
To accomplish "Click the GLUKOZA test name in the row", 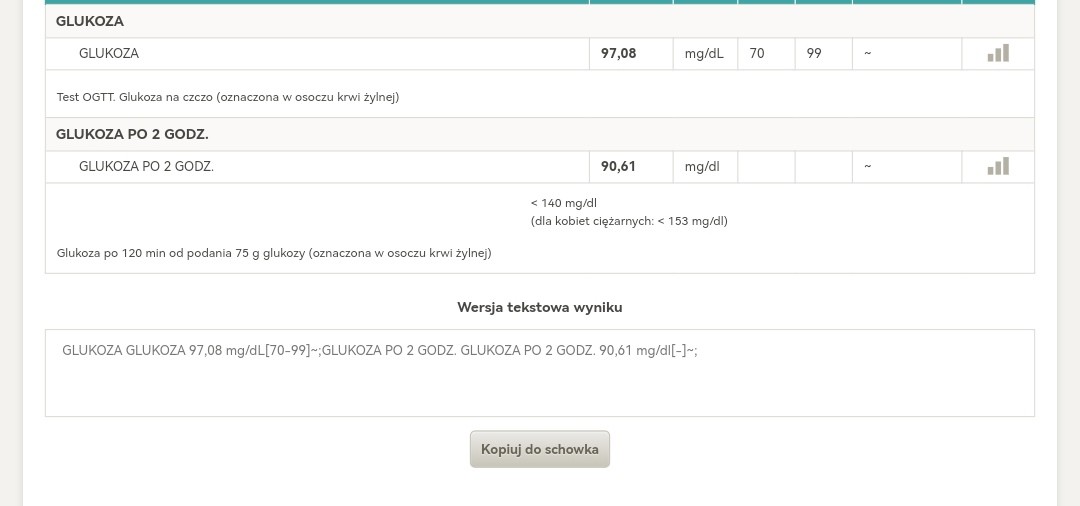I will (109, 53).
